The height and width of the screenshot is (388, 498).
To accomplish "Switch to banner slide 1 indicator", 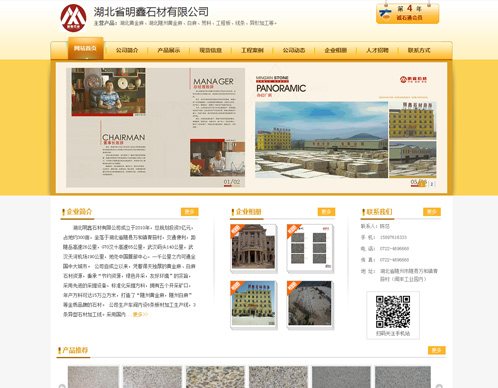I will (x=422, y=184).
